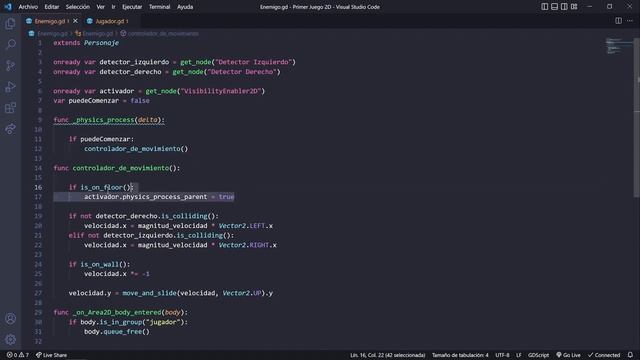
Task: Click body.queue_free() on line 31
Action: [117, 331]
